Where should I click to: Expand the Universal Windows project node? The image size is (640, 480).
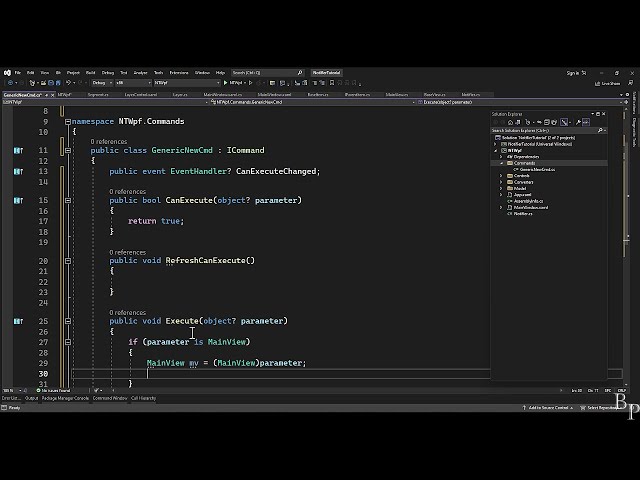pyautogui.click(x=496, y=144)
